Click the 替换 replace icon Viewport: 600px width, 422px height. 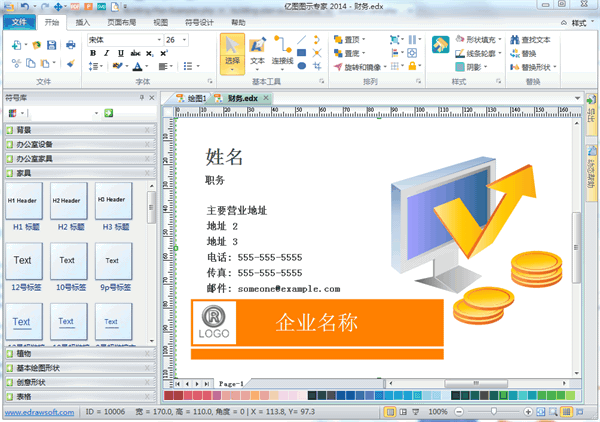click(x=515, y=53)
